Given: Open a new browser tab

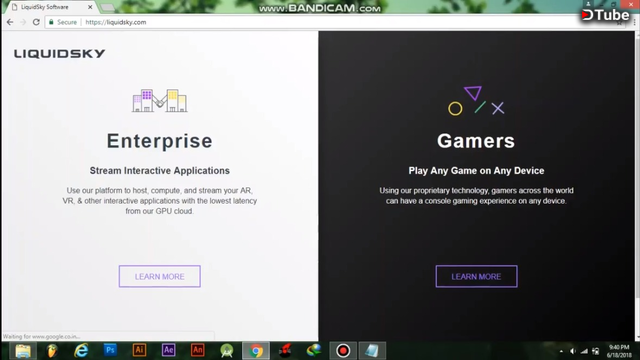Looking at the screenshot, I should pyautogui.click(x=107, y=8).
